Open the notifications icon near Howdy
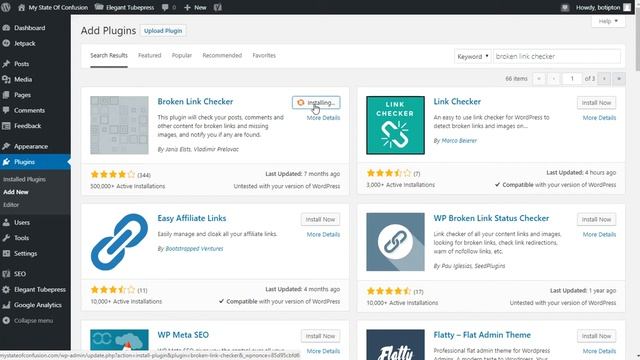The width and height of the screenshot is (640, 360). tap(565, 7)
